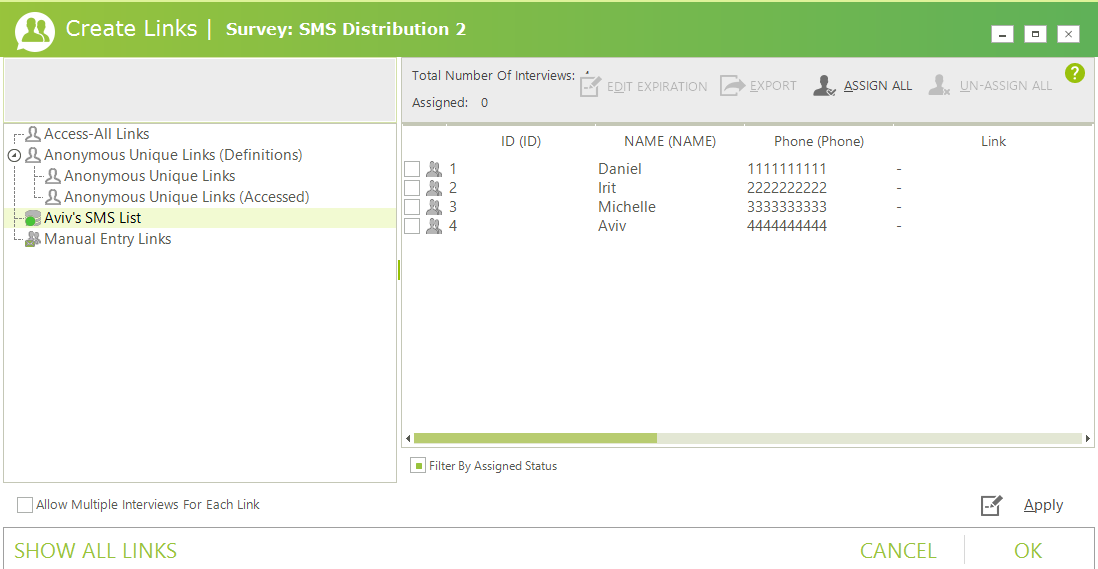Select Access-All Links in the tree
Screen dimensions: 1098x569
[x=96, y=134]
